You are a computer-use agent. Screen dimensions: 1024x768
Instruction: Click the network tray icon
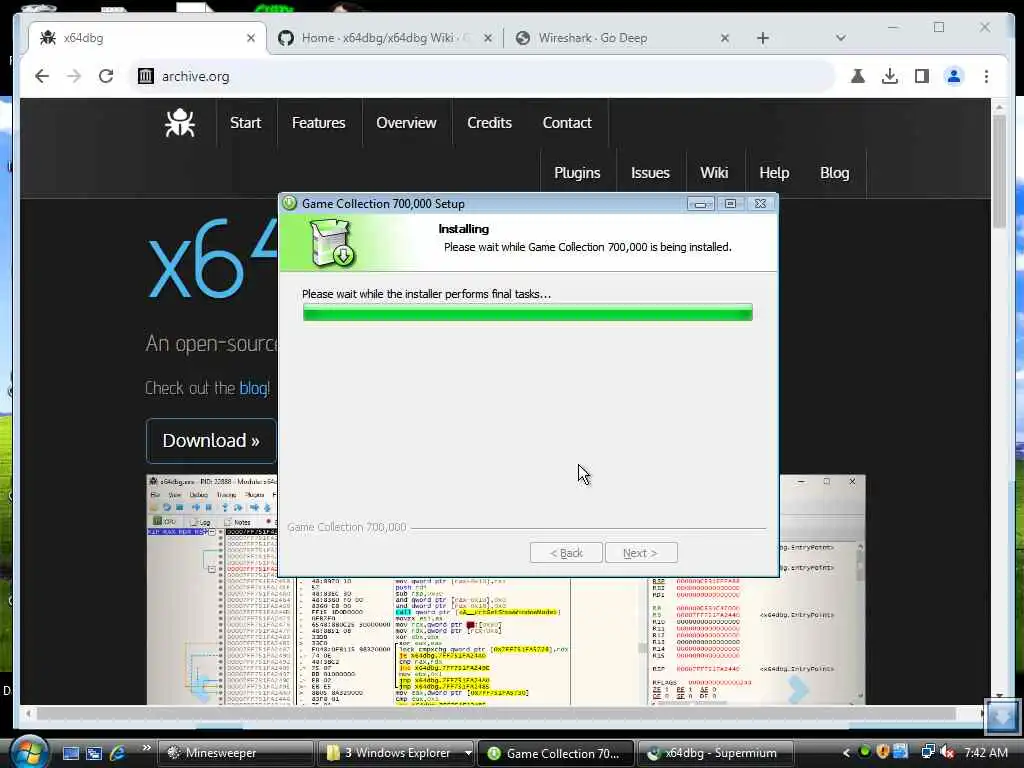(x=928, y=752)
